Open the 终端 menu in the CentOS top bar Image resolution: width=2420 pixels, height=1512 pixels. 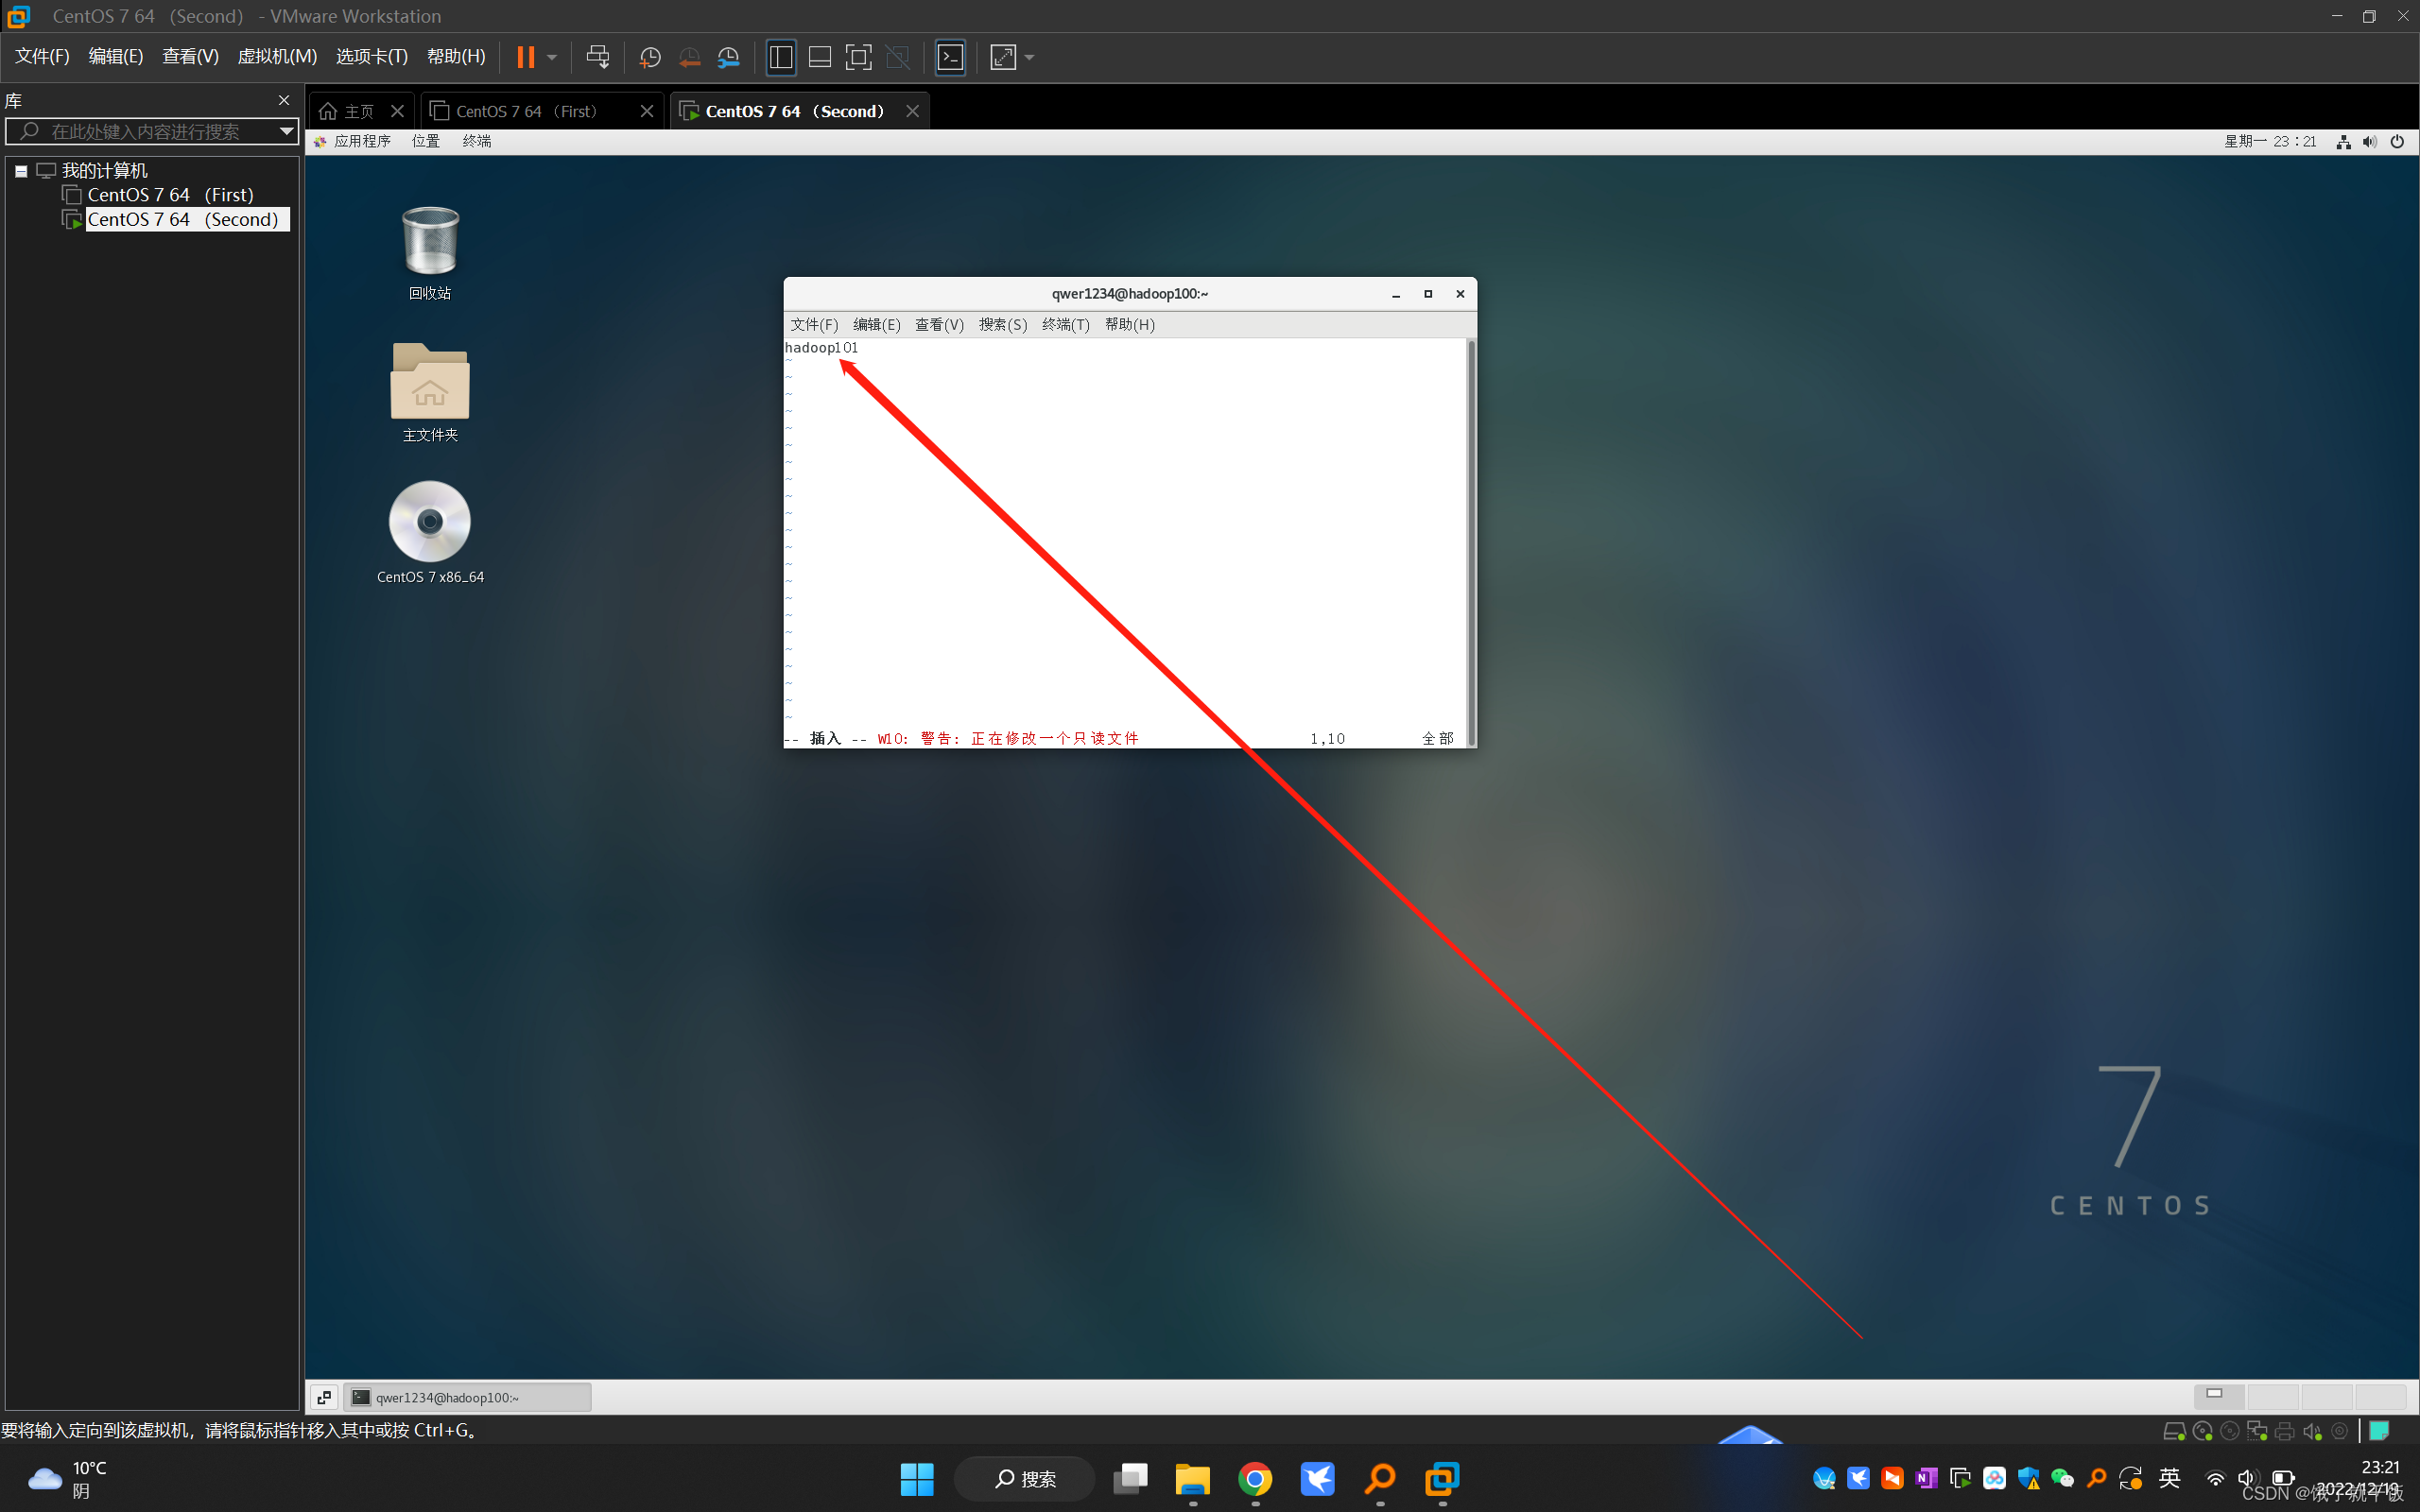[x=477, y=141]
